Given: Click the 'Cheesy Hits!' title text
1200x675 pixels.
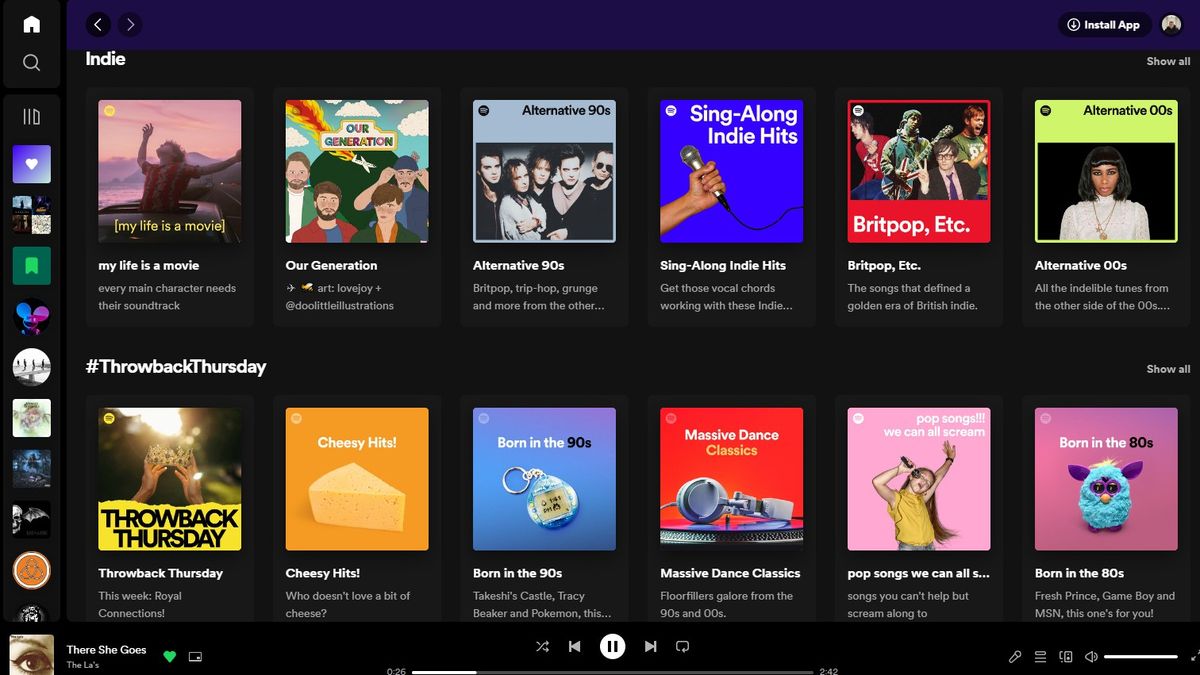Looking at the screenshot, I should click(322, 573).
